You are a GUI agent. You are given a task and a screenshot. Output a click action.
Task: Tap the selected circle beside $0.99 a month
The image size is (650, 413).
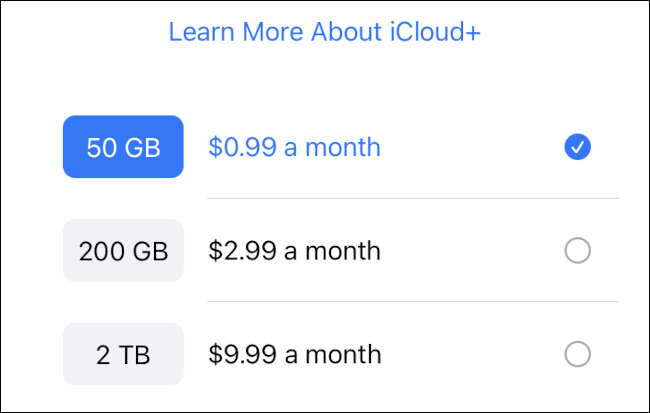coord(577,148)
